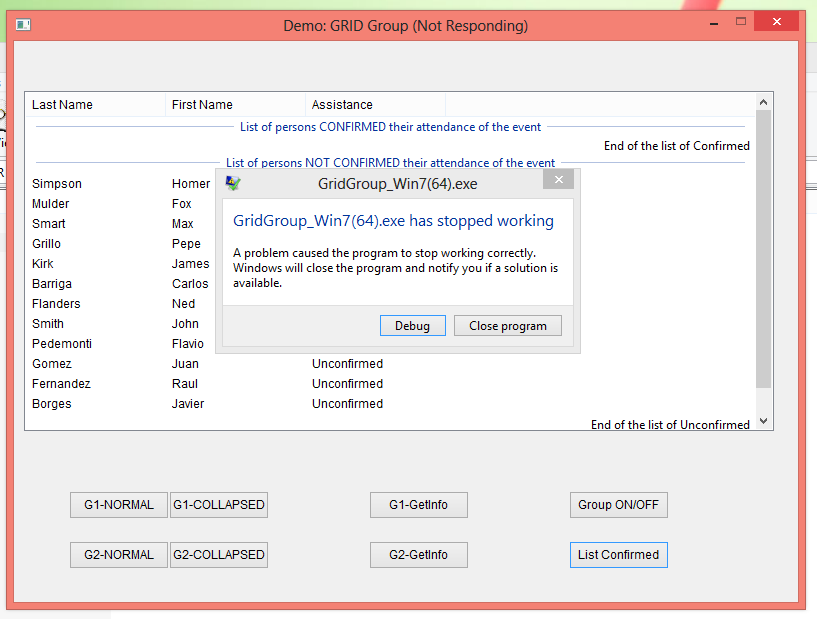Sort by the Assistance column header
Viewport: 817px width, 619px height.
coord(376,105)
